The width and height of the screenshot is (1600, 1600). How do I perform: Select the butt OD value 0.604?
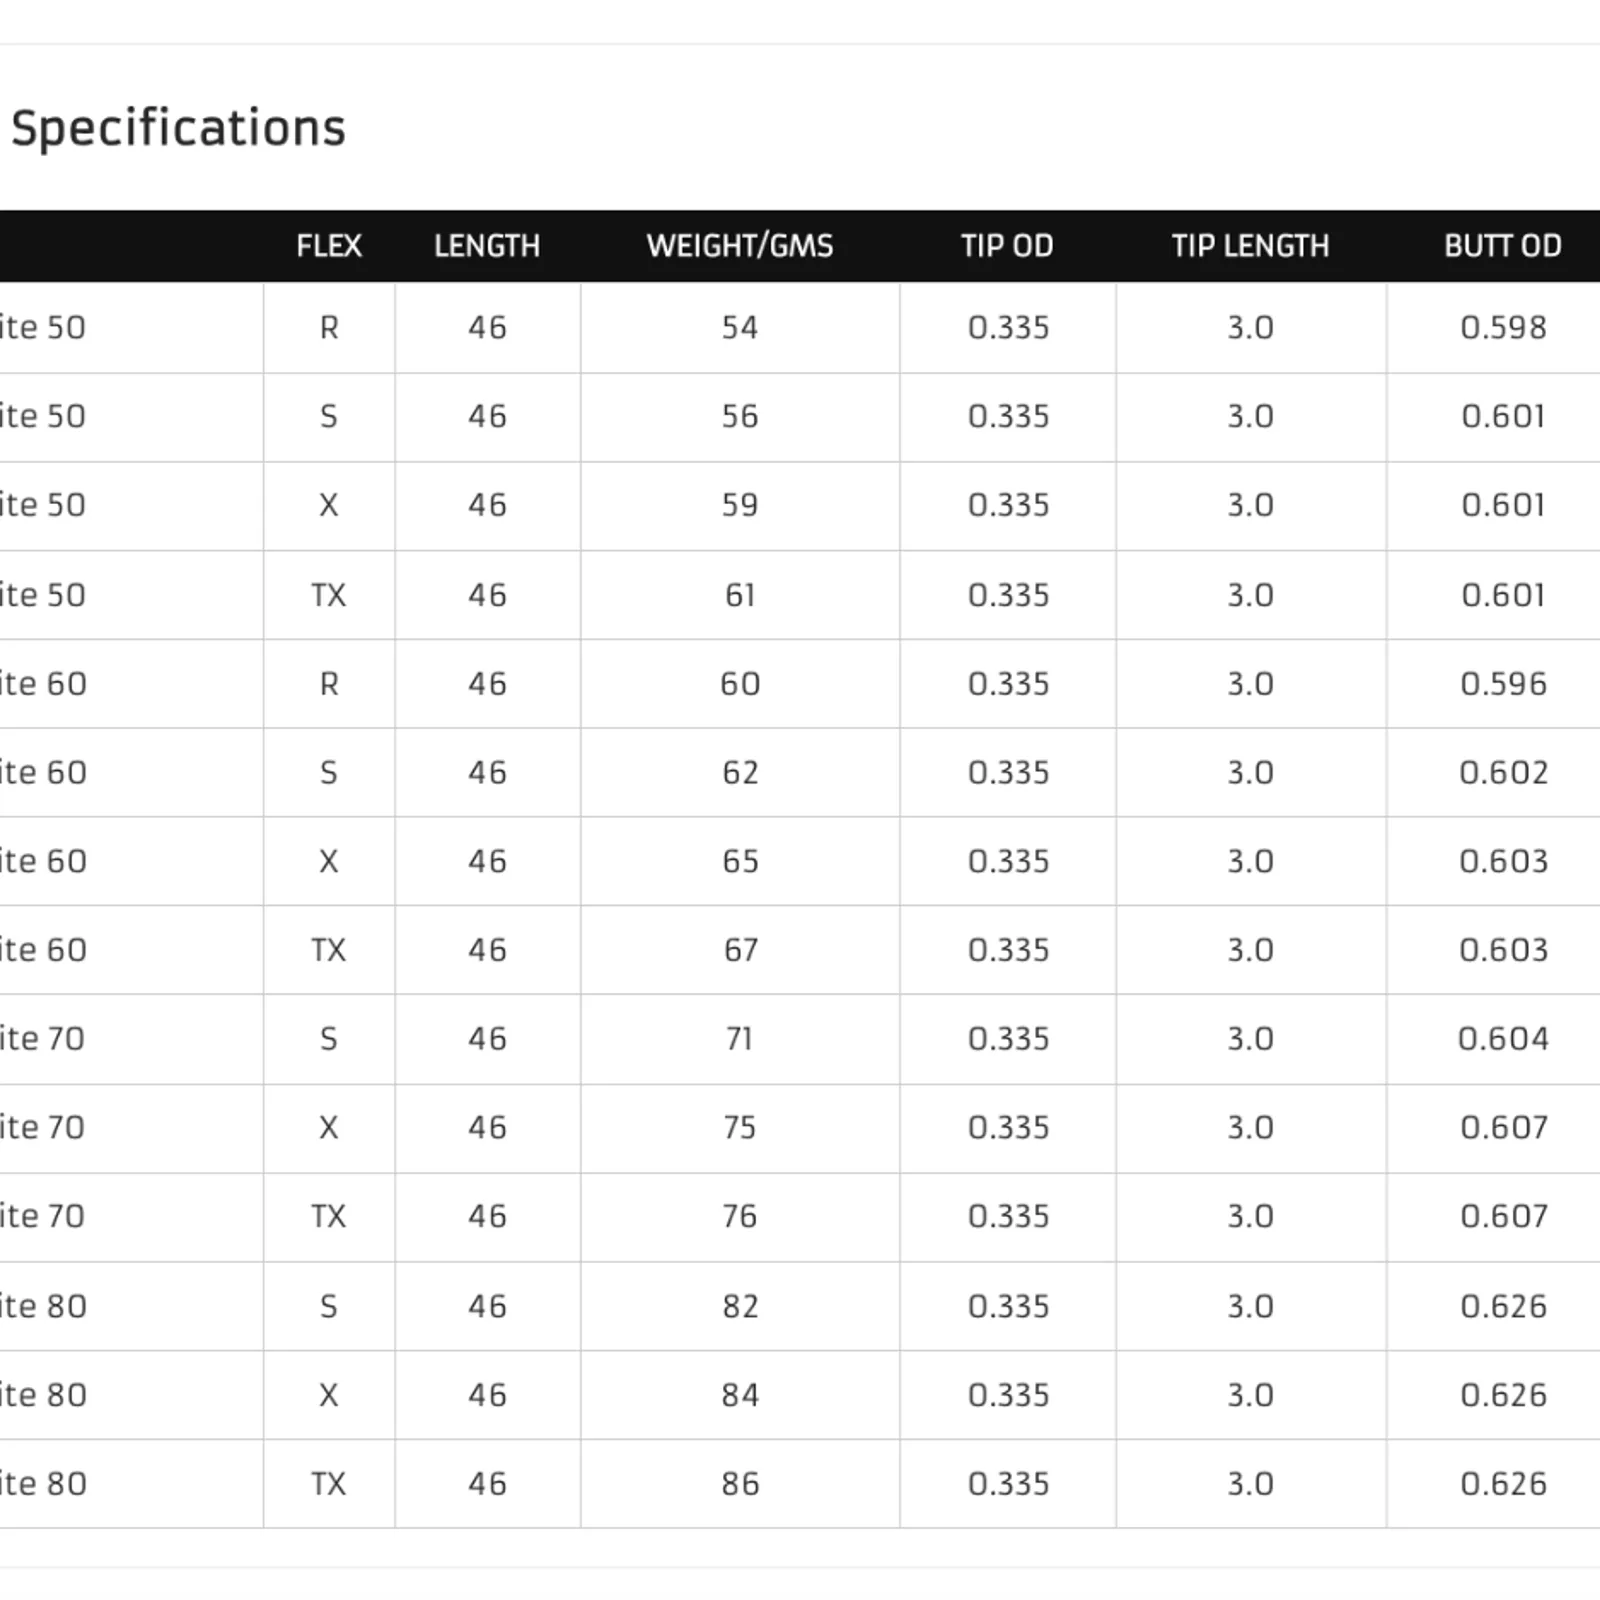pyautogui.click(x=1503, y=1039)
